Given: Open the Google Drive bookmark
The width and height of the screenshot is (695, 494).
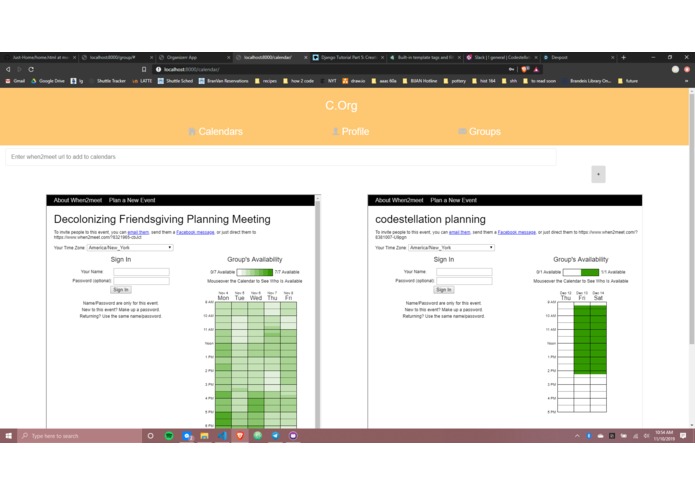Looking at the screenshot, I should pyautogui.click(x=47, y=81).
